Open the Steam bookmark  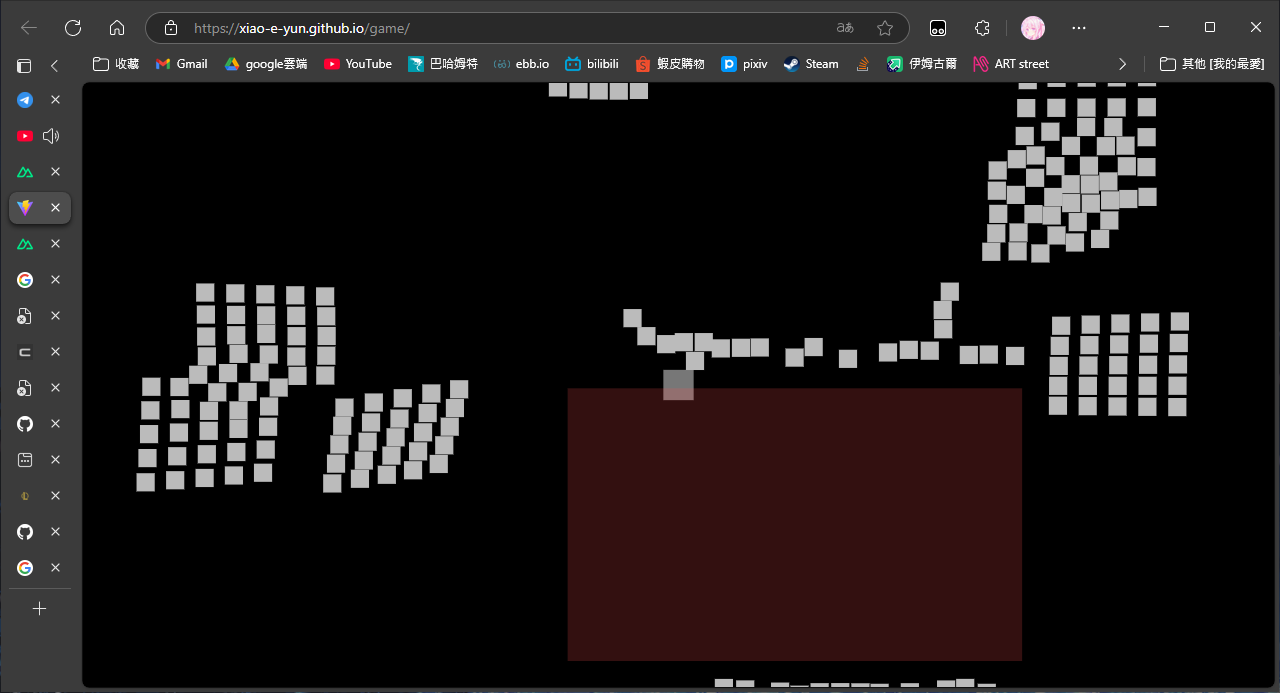(x=810, y=63)
